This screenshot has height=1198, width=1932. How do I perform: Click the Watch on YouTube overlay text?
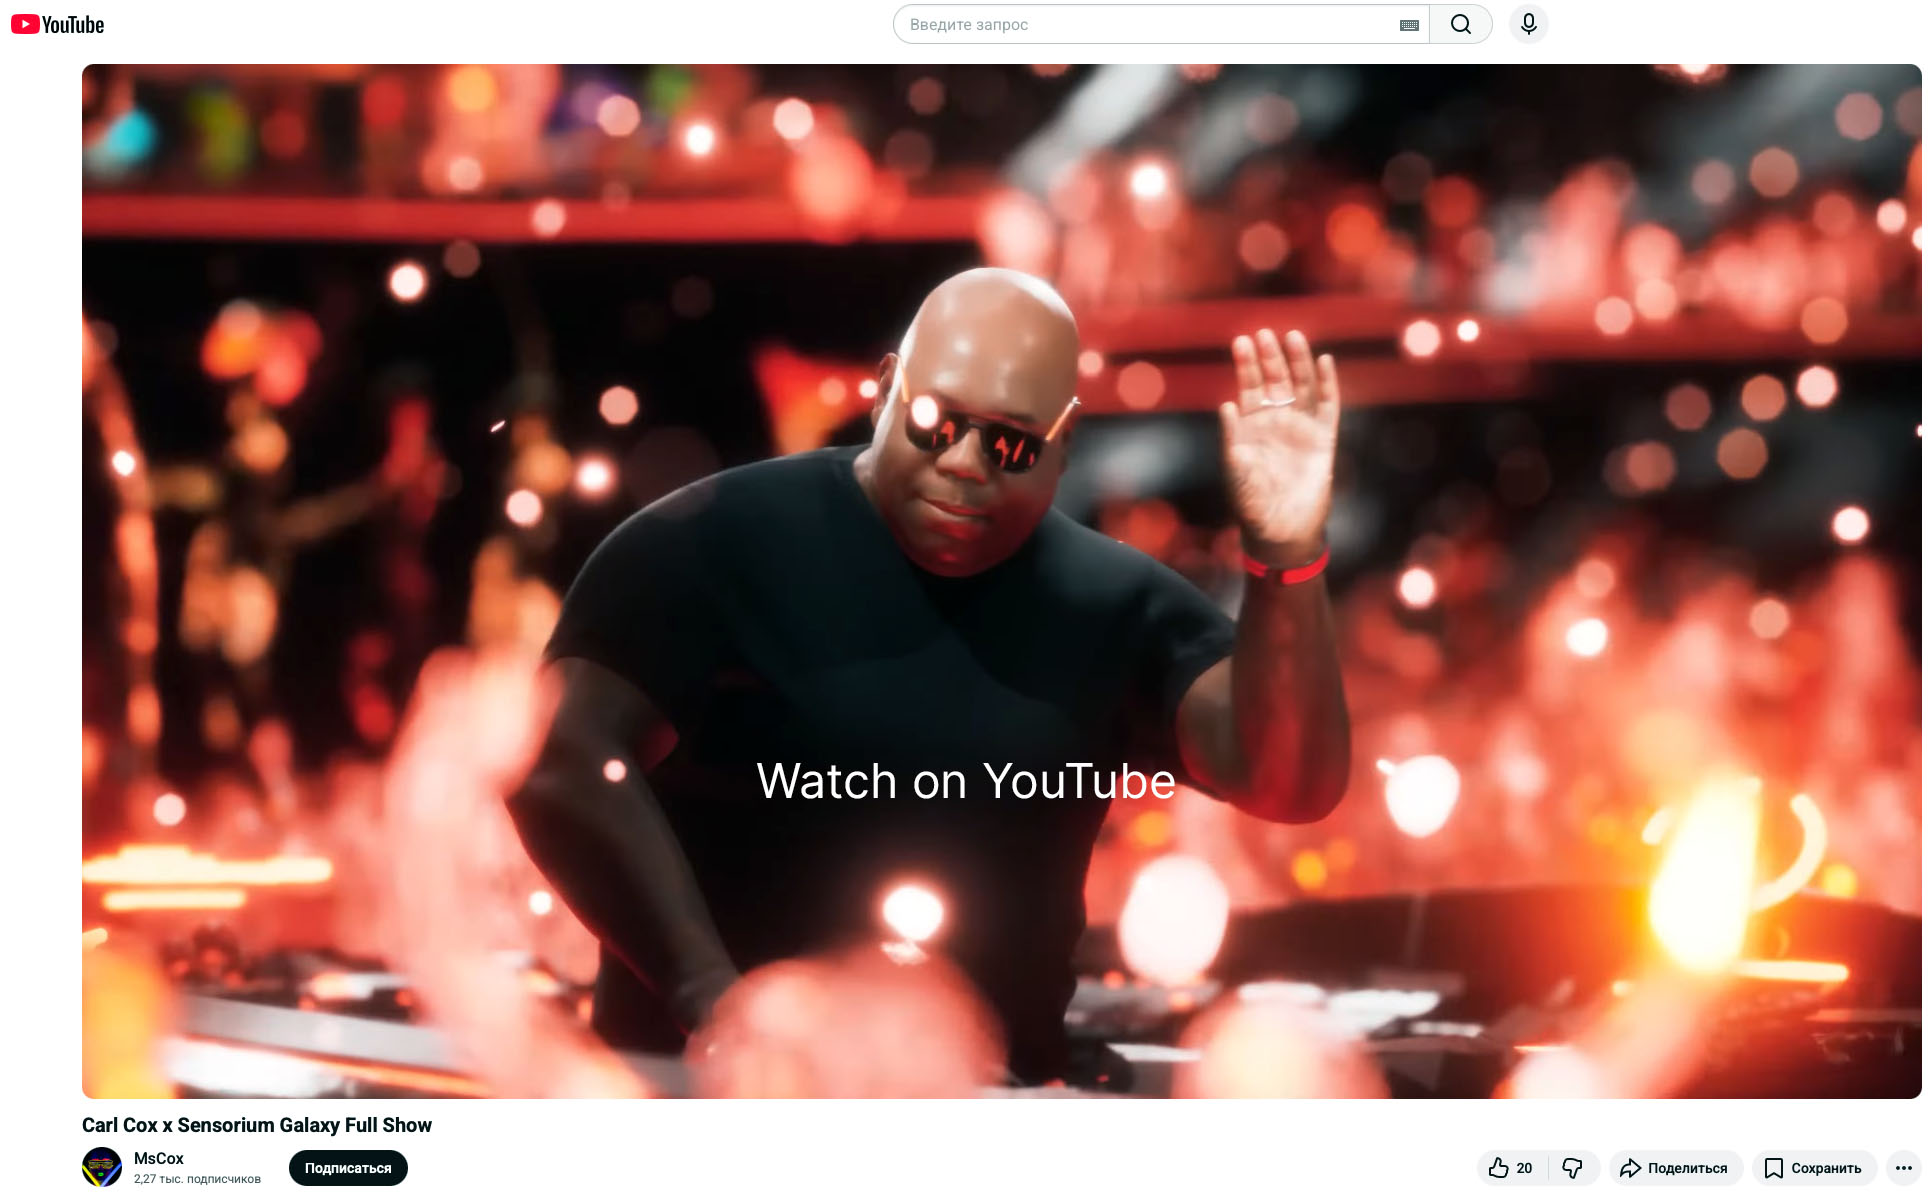pyautogui.click(x=966, y=781)
